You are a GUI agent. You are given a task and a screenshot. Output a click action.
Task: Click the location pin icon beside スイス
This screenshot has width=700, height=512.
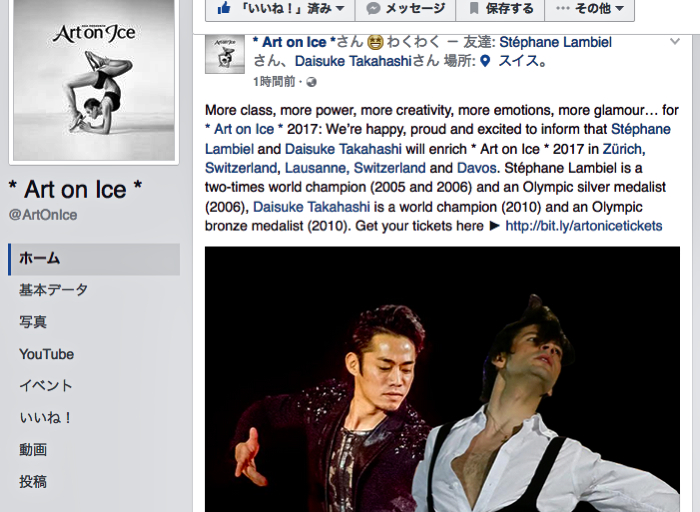point(485,61)
